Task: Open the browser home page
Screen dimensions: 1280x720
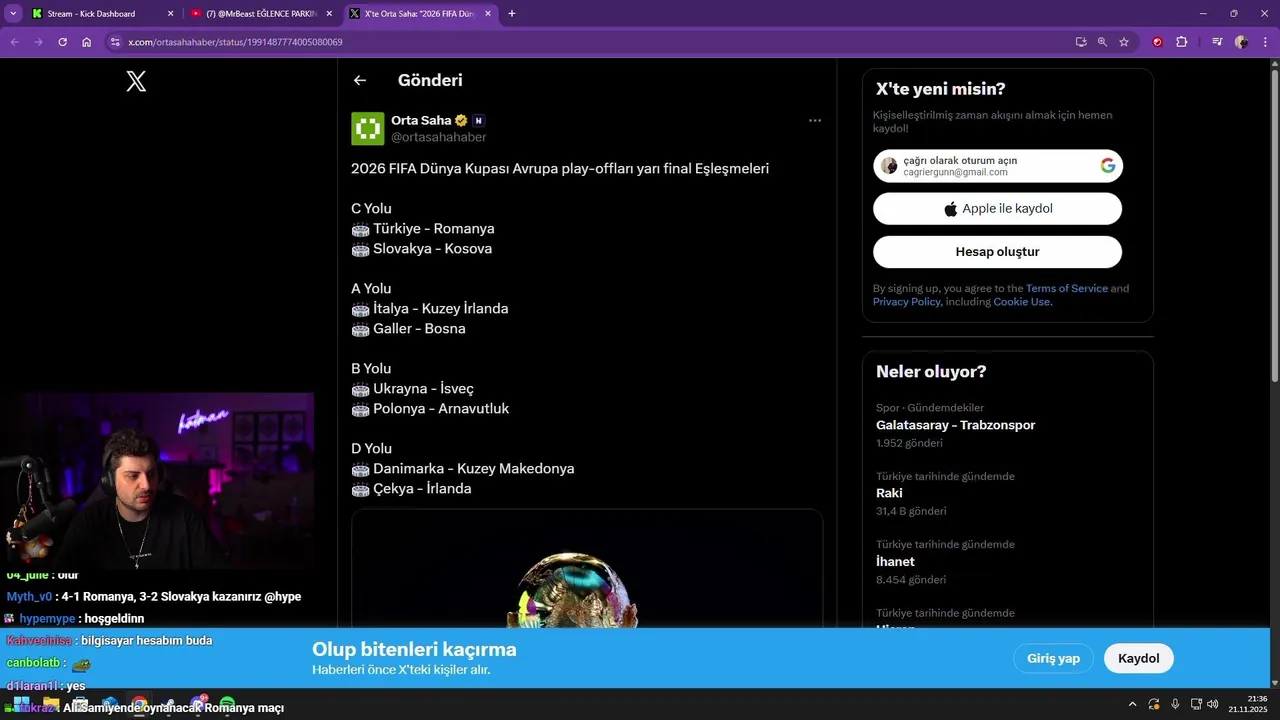Action: (x=87, y=42)
